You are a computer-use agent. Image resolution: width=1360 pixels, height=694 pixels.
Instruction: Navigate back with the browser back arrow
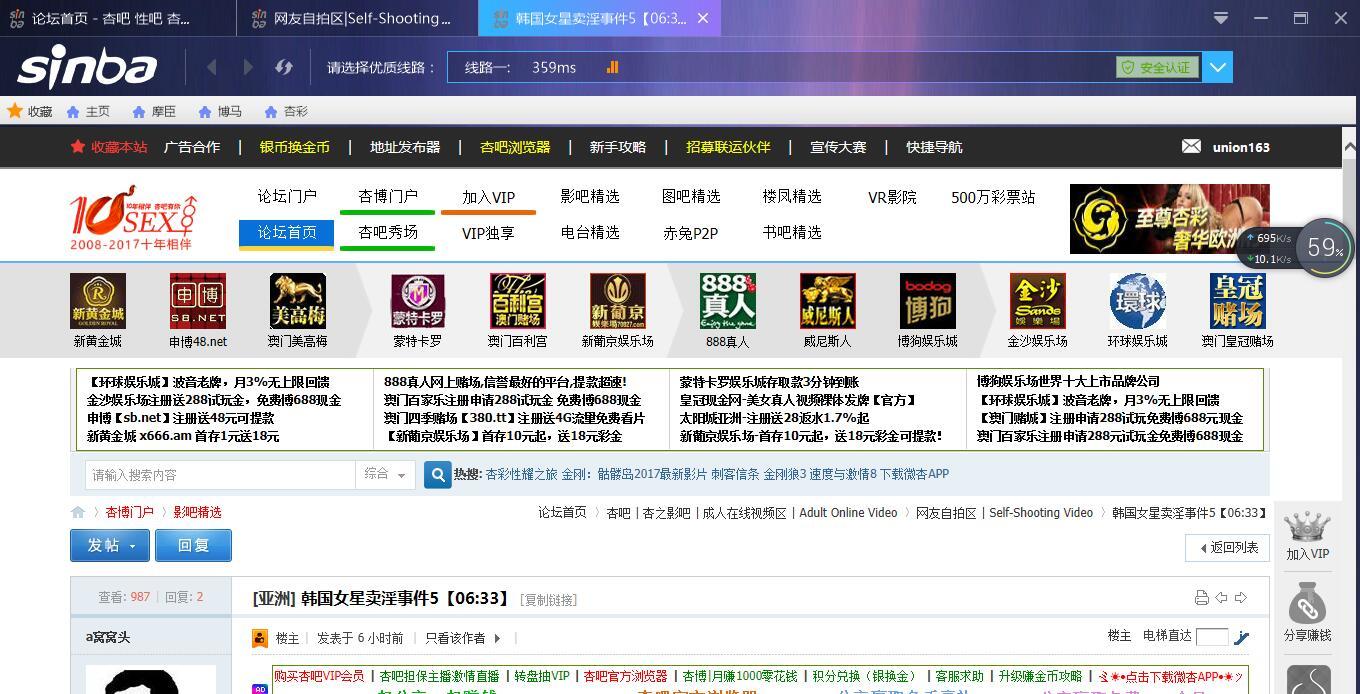(211, 67)
